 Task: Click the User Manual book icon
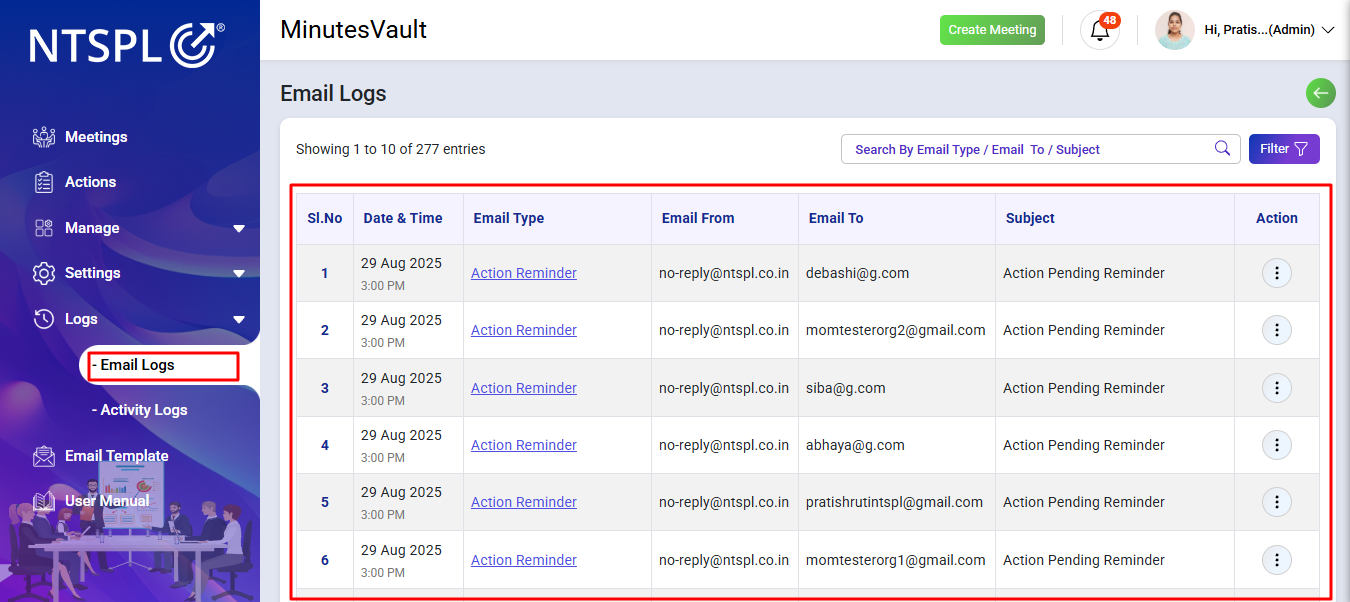coord(43,501)
